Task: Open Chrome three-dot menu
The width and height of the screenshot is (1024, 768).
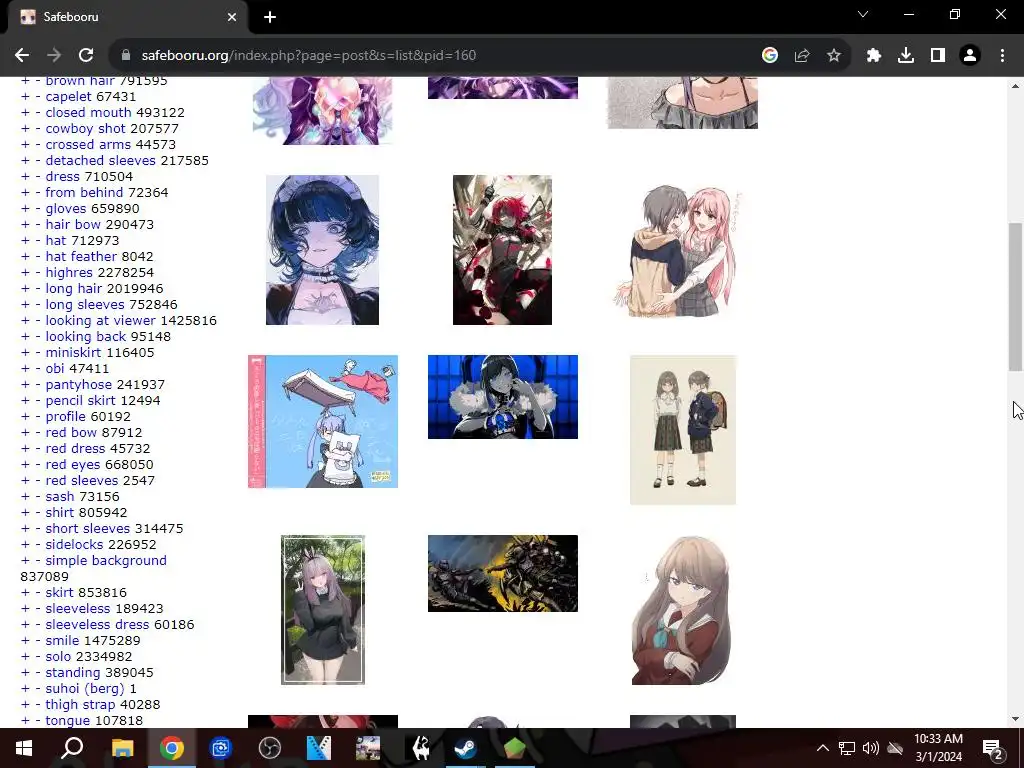Action: click(x=1002, y=56)
